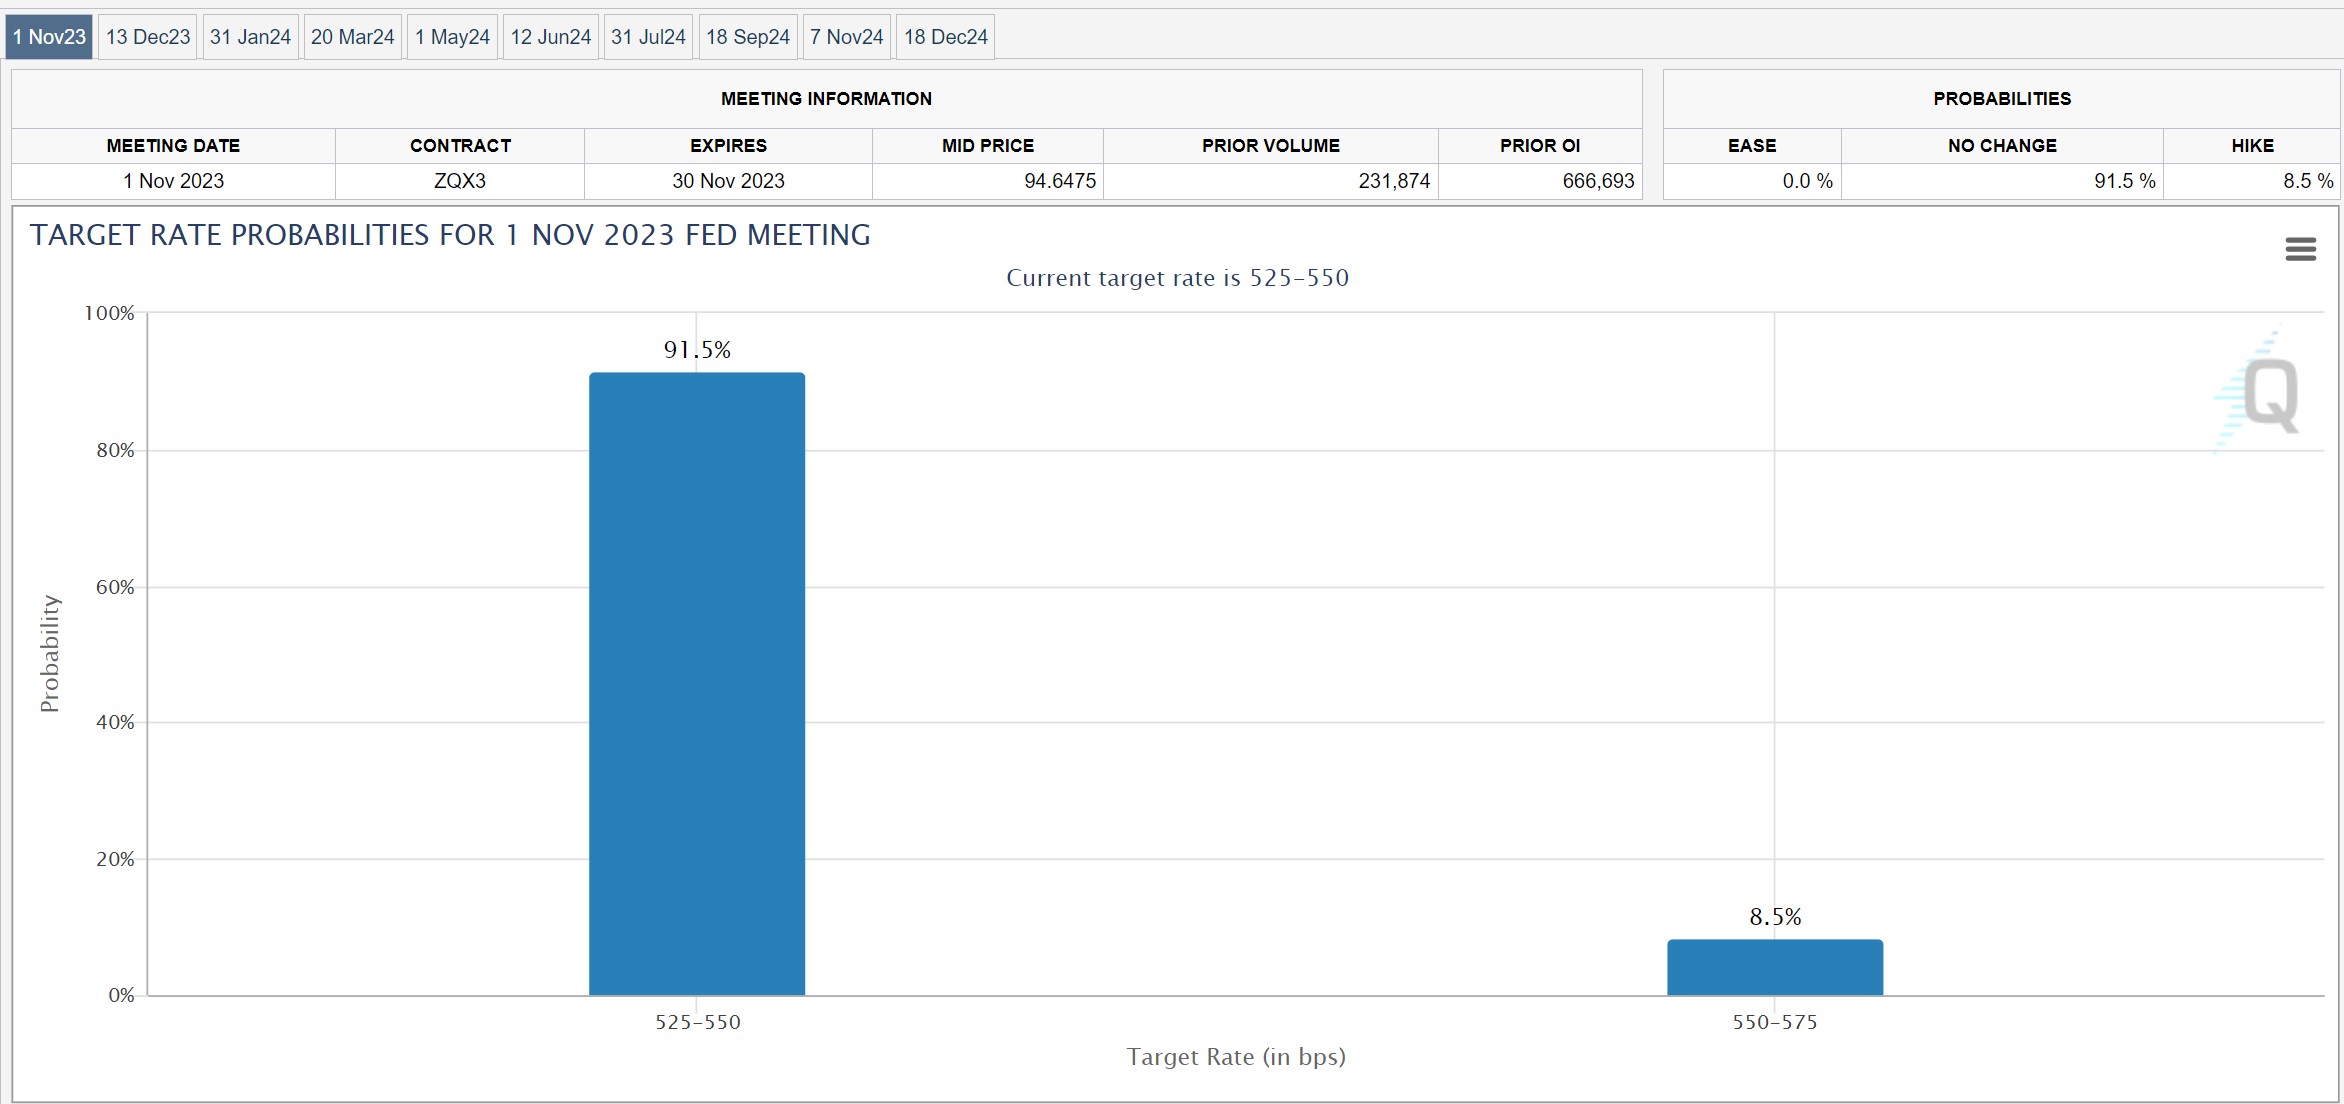Click the 525-550 x-axis label
Image resolution: width=2344 pixels, height=1104 pixels.
pyautogui.click(x=698, y=1022)
